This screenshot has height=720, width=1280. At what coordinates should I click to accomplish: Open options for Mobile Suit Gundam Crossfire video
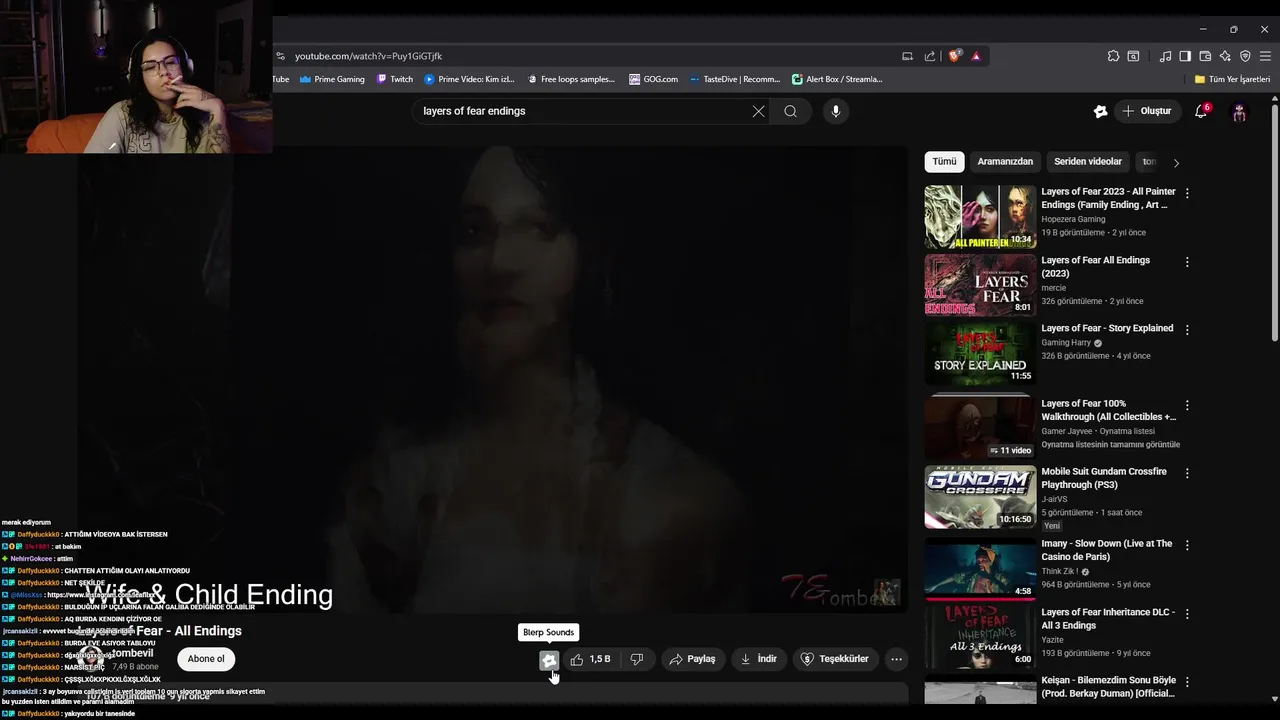1187,473
